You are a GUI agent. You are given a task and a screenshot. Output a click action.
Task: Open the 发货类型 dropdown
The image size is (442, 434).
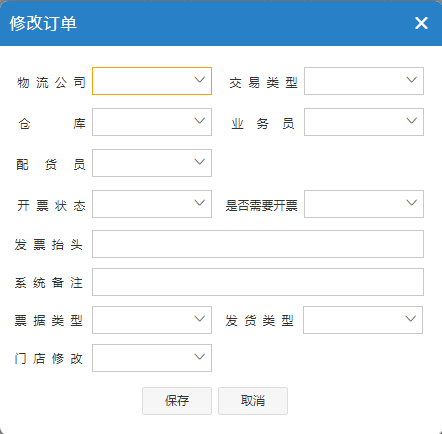363,320
